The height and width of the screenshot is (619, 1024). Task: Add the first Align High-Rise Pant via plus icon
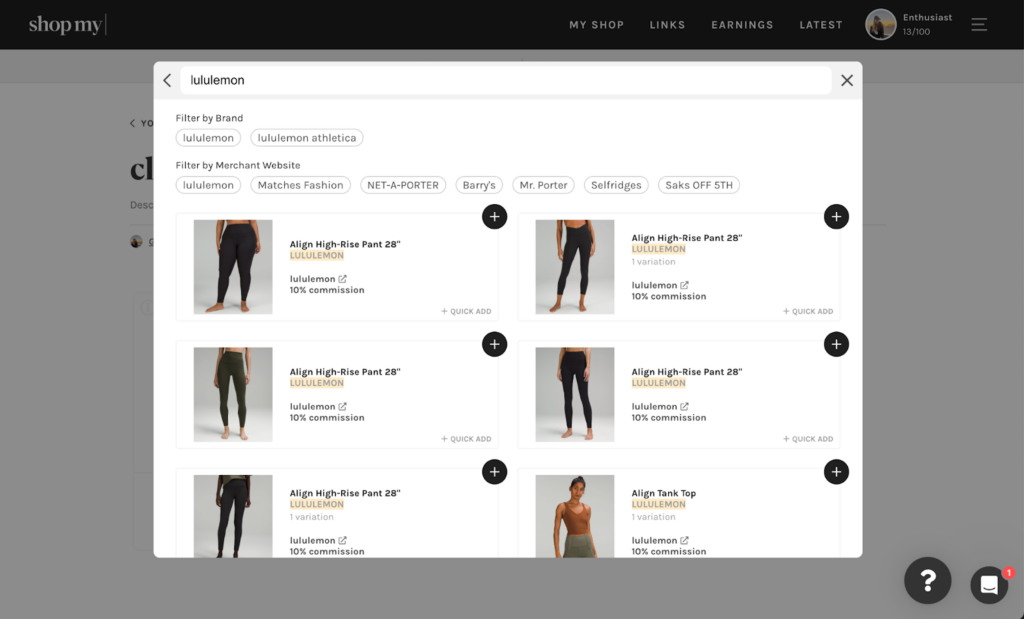point(494,216)
